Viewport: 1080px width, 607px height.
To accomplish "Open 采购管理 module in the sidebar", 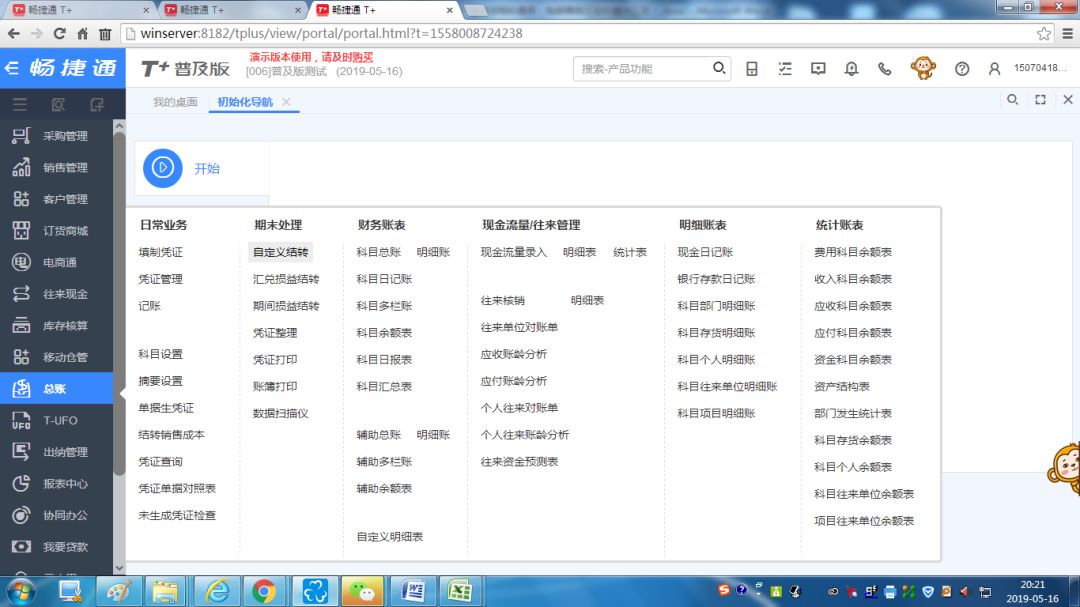I will tap(65, 136).
